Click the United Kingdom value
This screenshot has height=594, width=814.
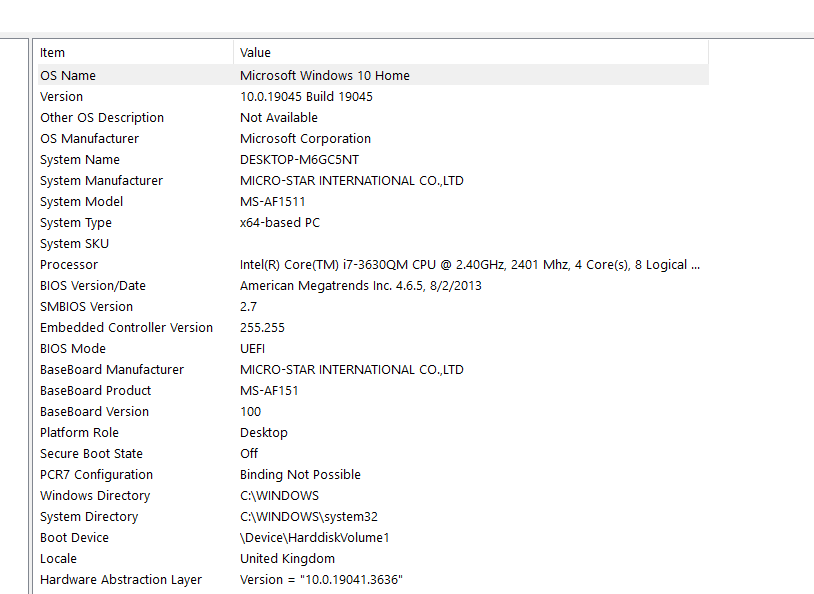(x=287, y=559)
